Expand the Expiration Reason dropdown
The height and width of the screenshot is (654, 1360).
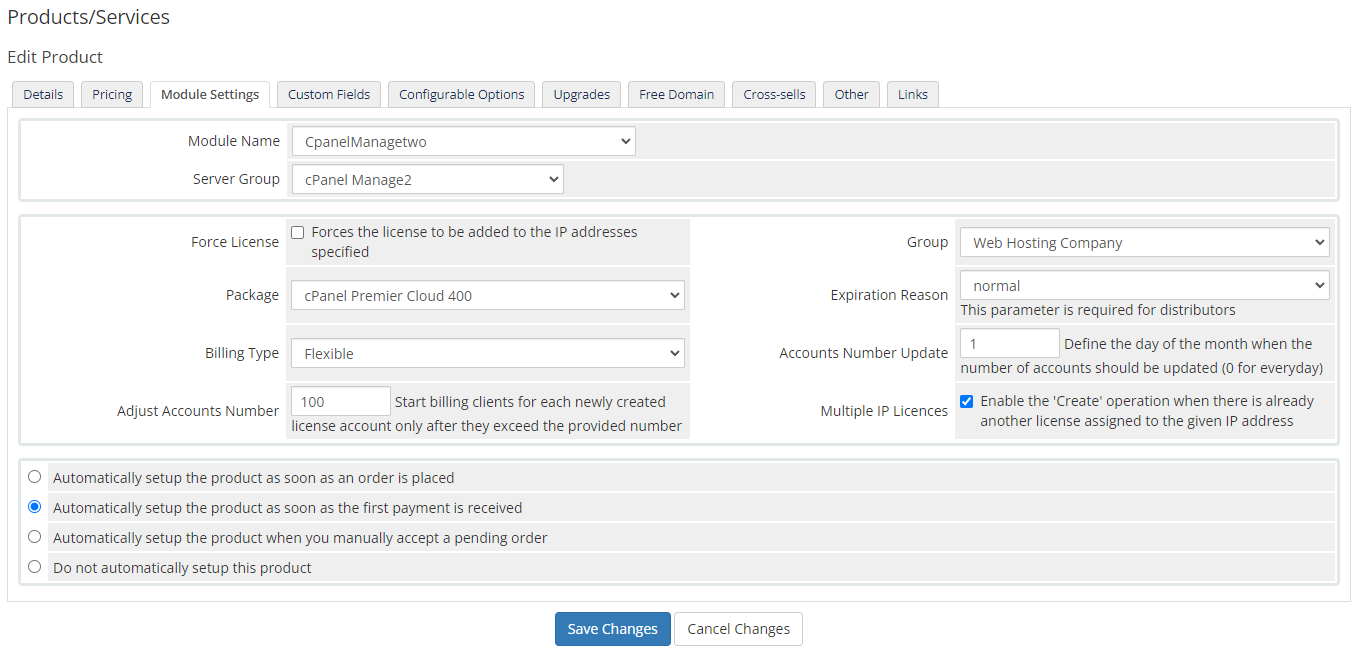click(x=1144, y=286)
